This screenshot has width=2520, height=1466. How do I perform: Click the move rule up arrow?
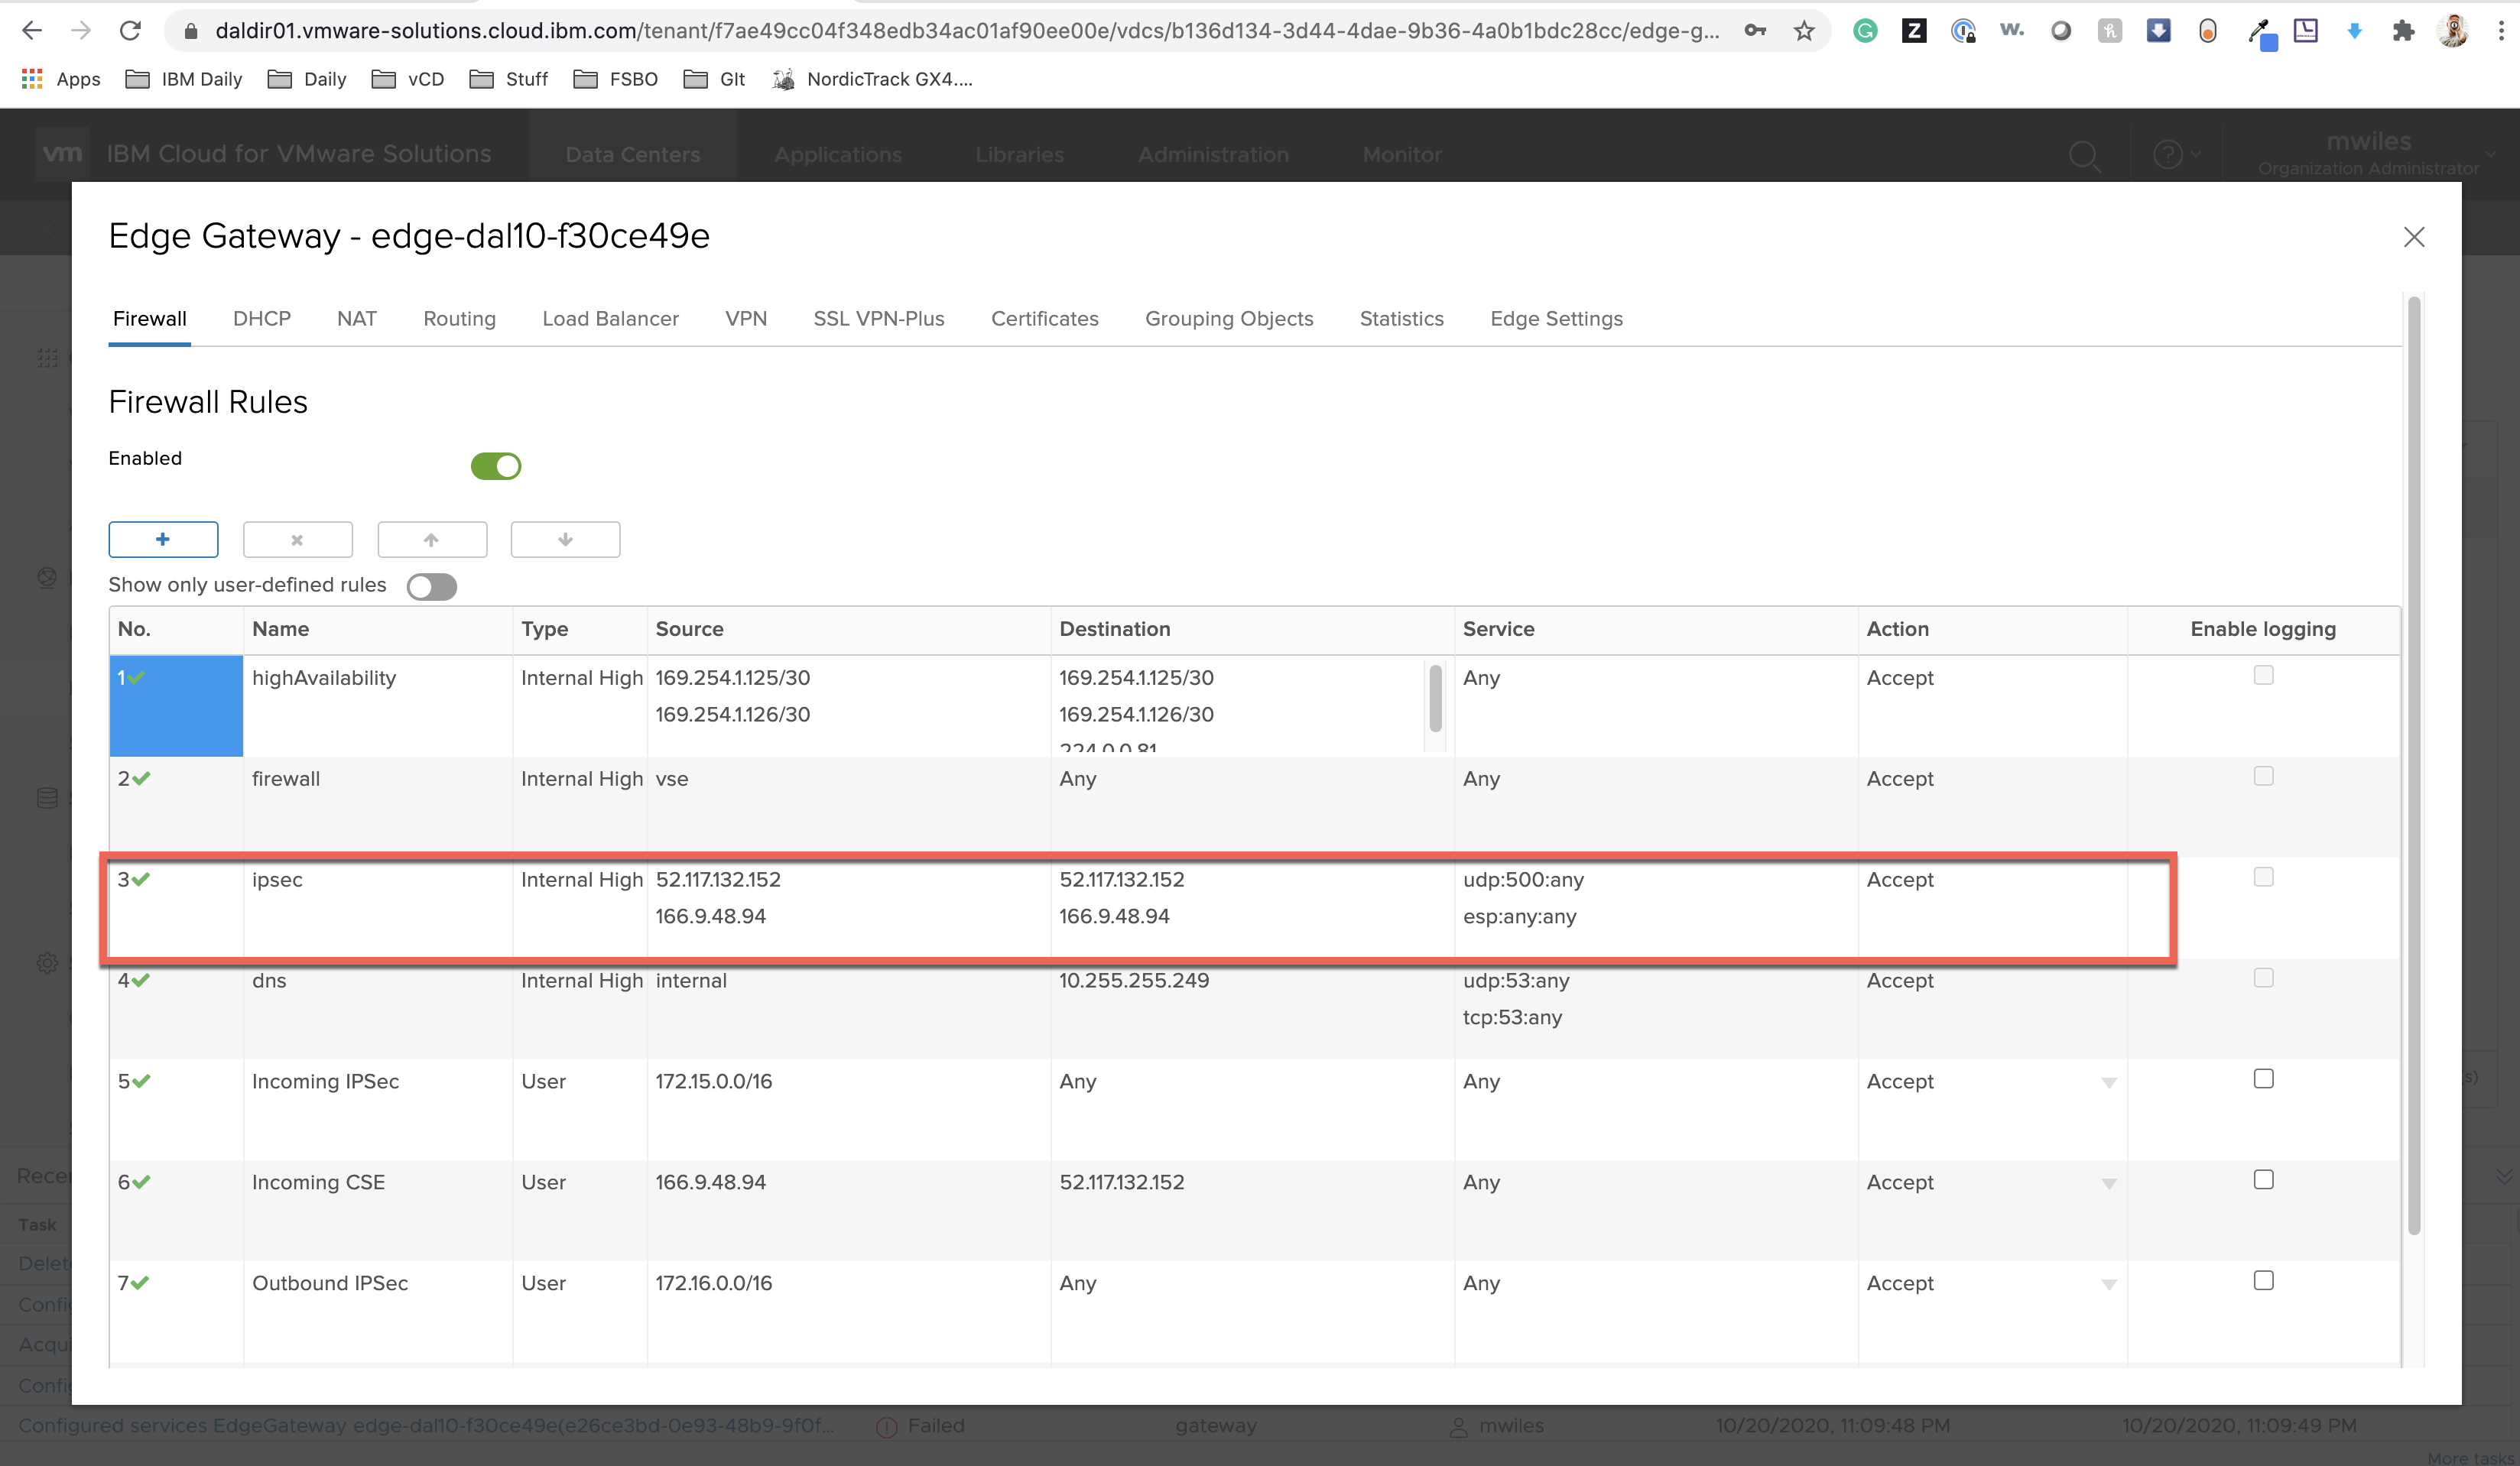(431, 540)
